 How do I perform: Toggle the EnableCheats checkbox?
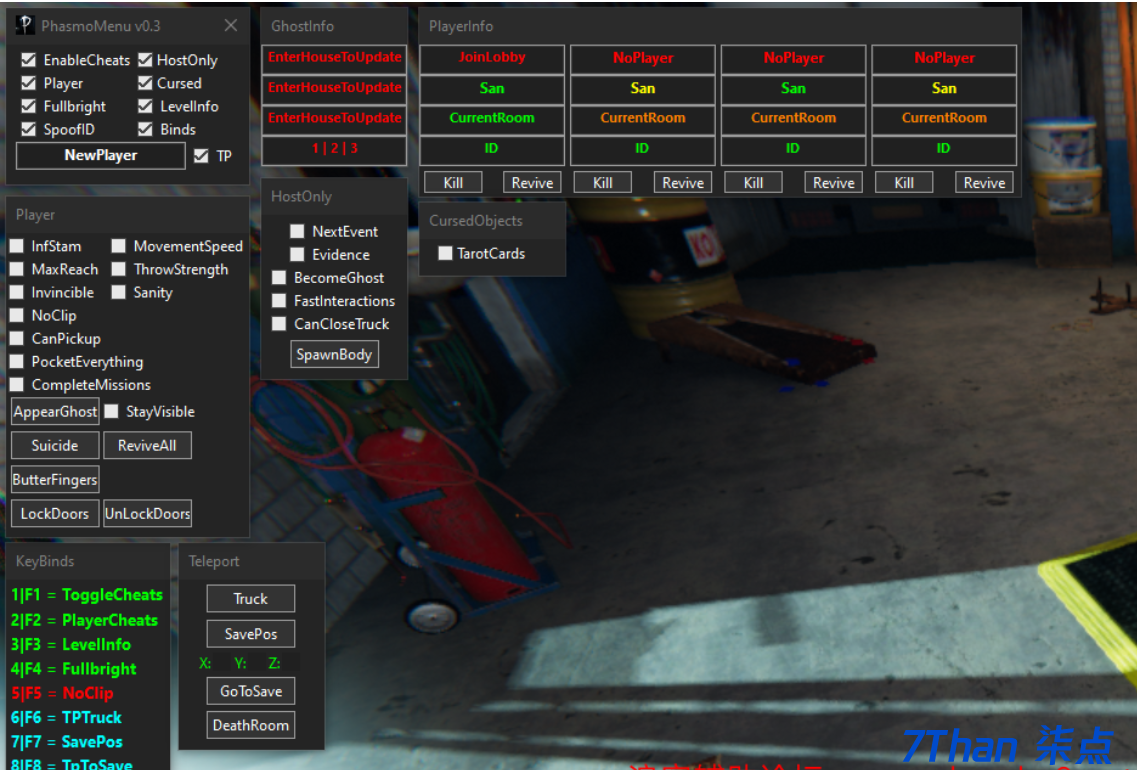(x=28, y=59)
